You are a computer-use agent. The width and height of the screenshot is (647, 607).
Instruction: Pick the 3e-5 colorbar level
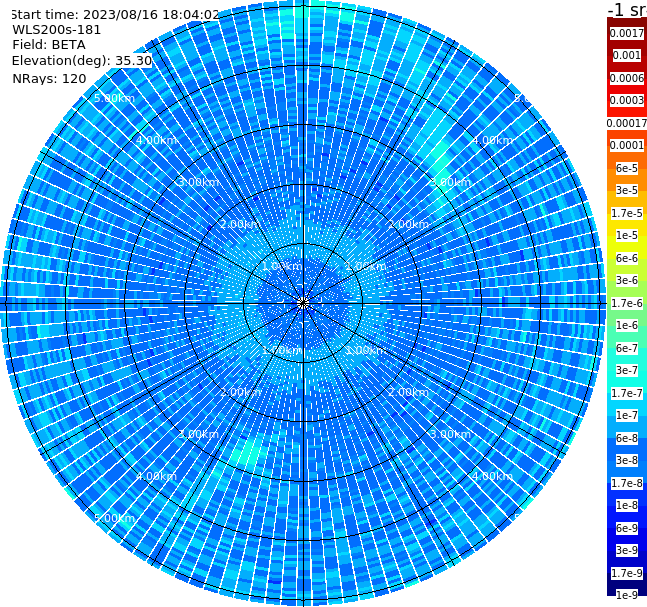click(x=627, y=190)
